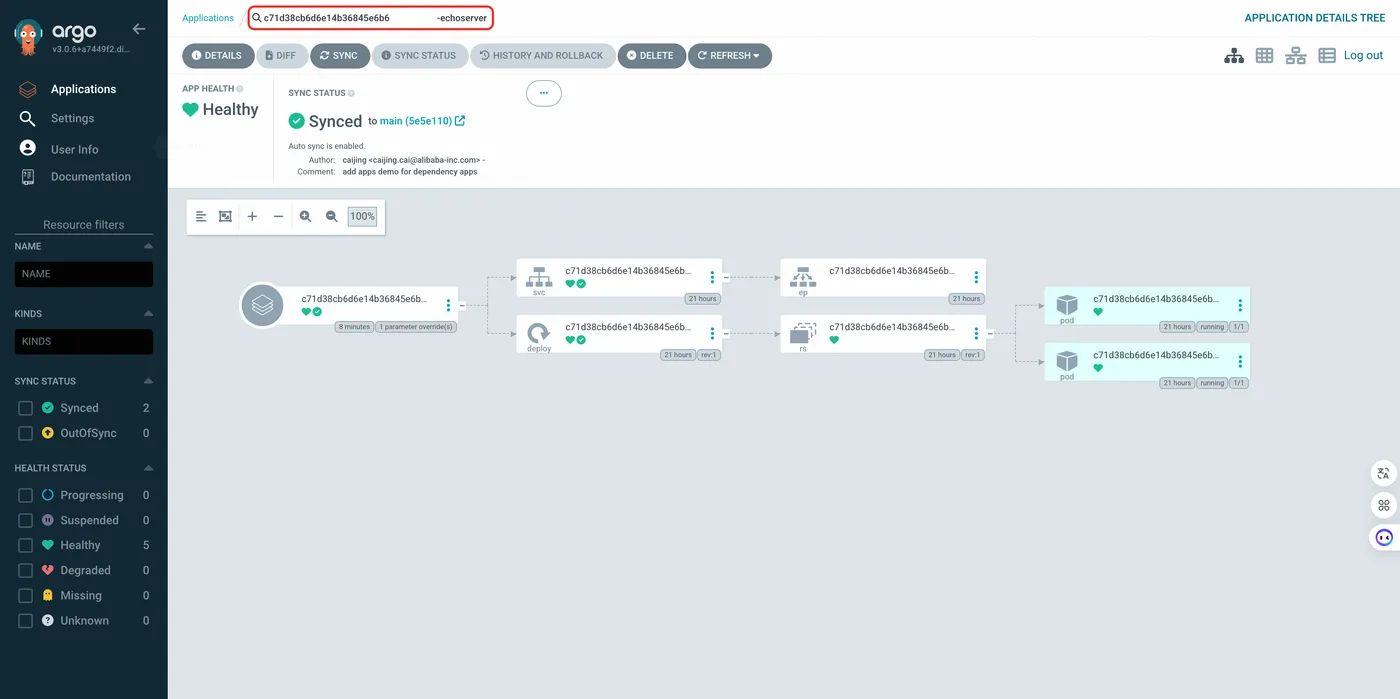Image resolution: width=1400 pixels, height=699 pixels.
Task: Check the Synced filter checkbox
Action: pos(26,408)
